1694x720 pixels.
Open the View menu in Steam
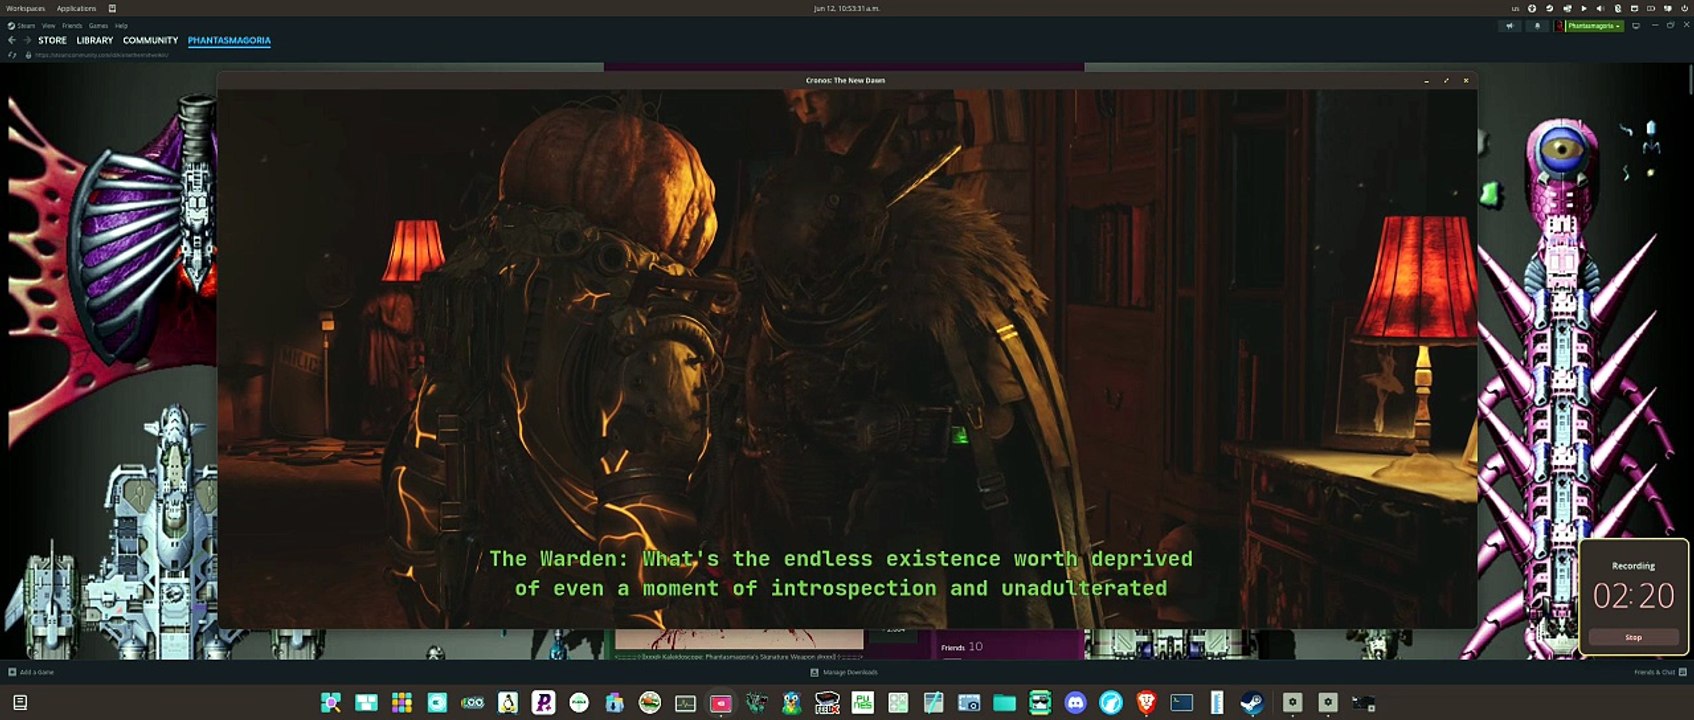tap(48, 26)
